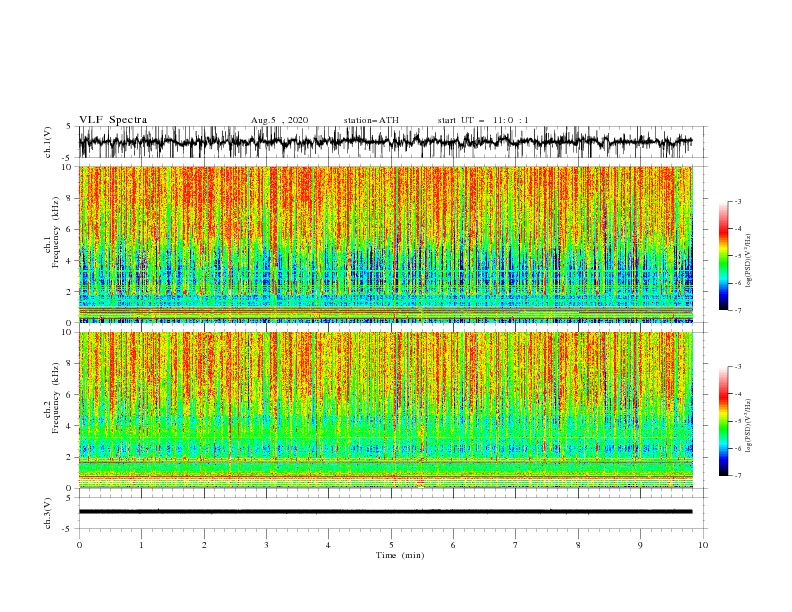Select the ch.3(V) axis label
The width and height of the screenshot is (792, 612).
pyautogui.click(x=48, y=513)
